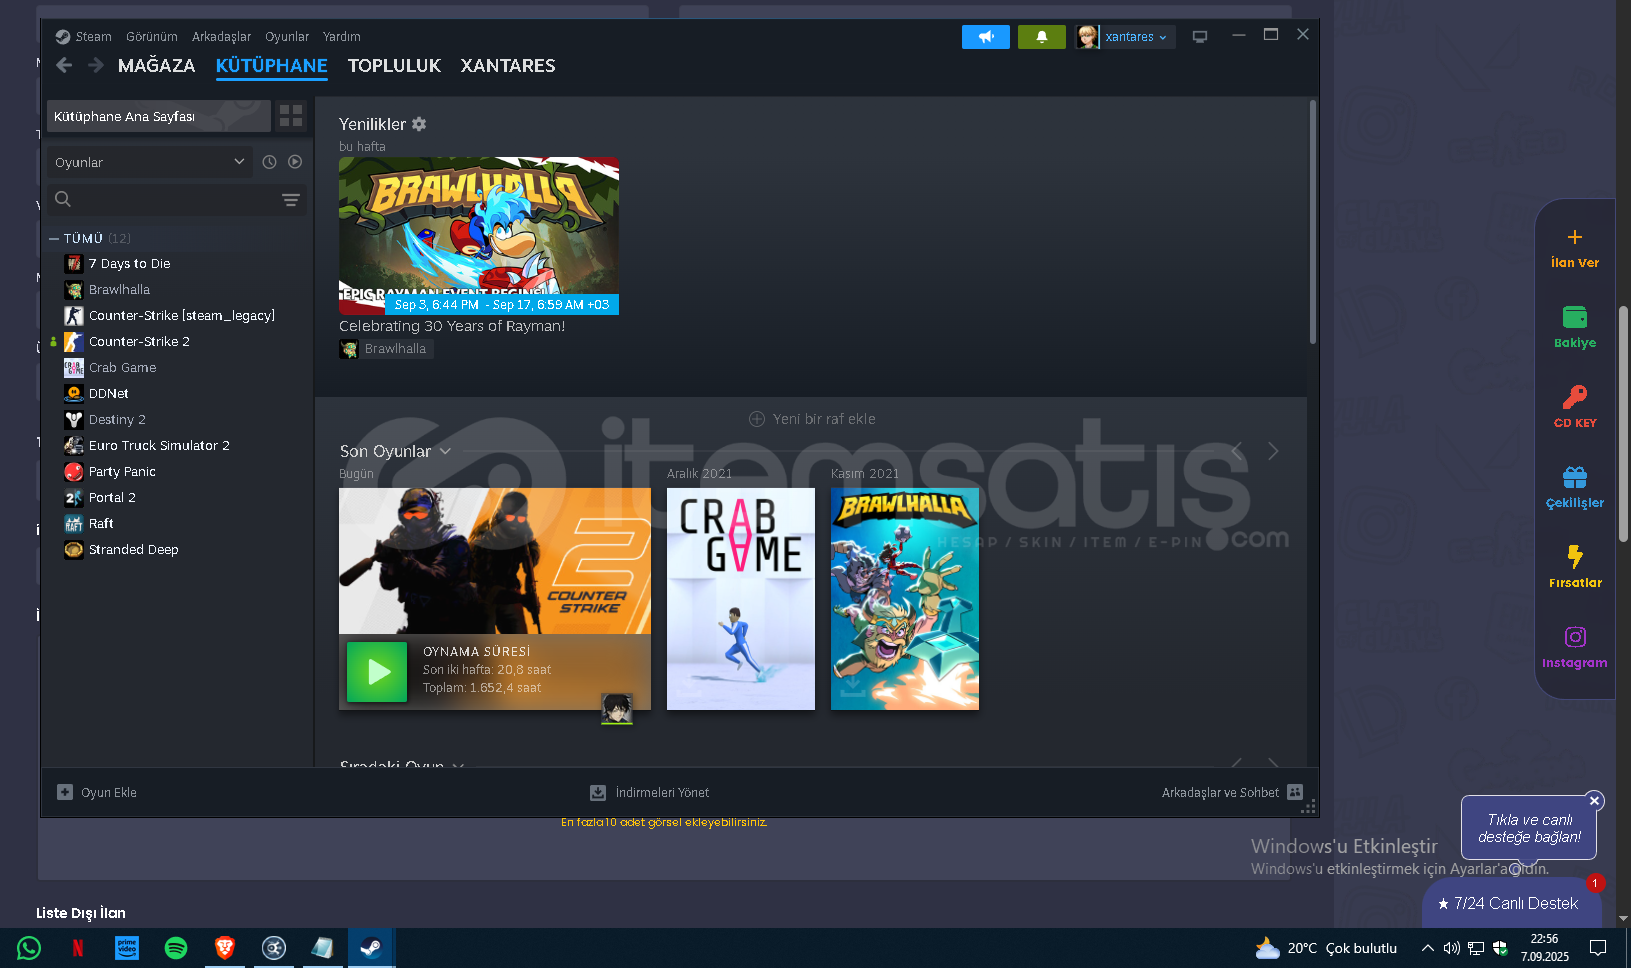Switch to Big Picture mode monitor icon

1200,37
